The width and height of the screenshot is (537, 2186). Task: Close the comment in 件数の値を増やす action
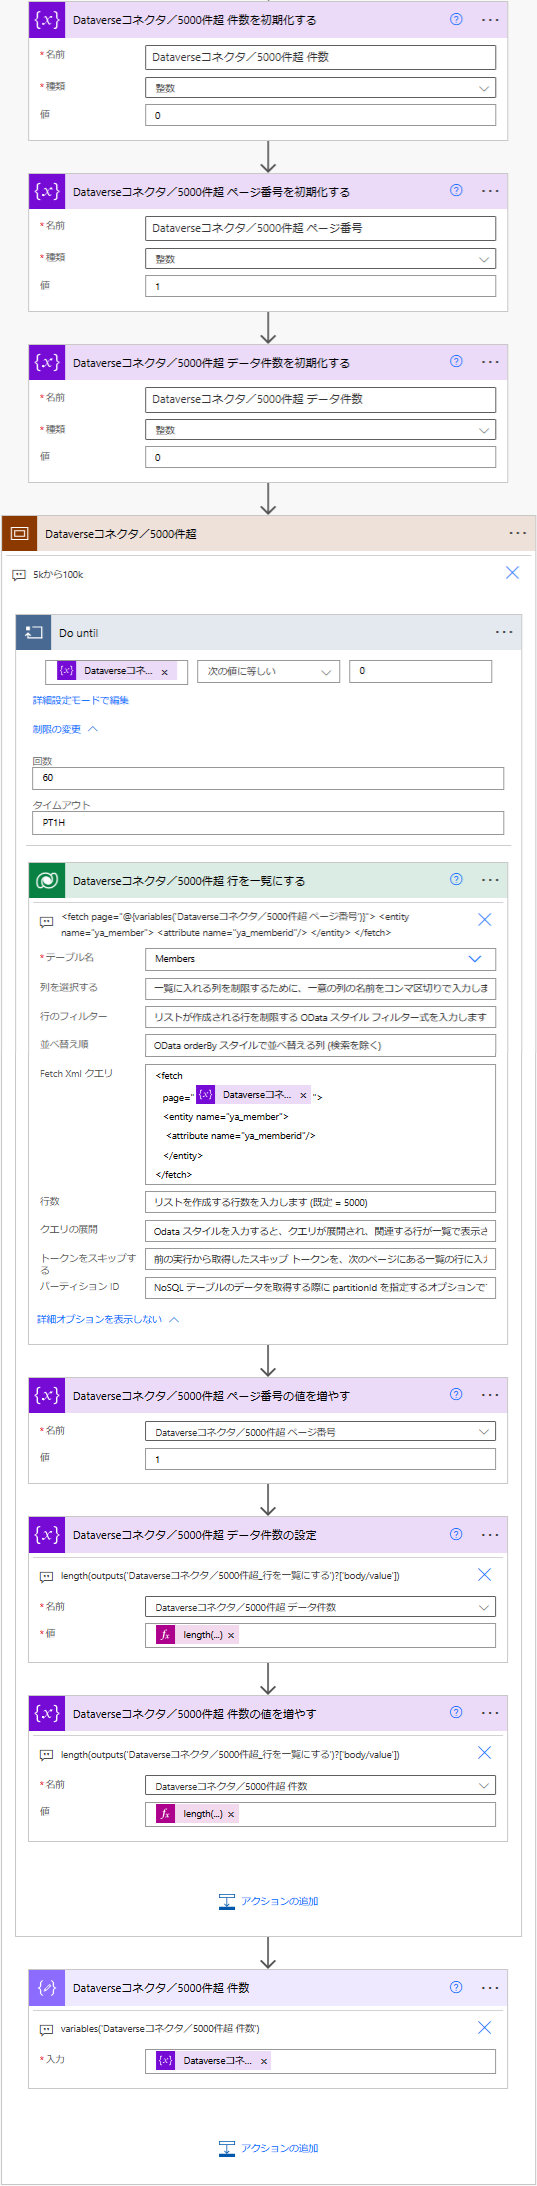(484, 1752)
